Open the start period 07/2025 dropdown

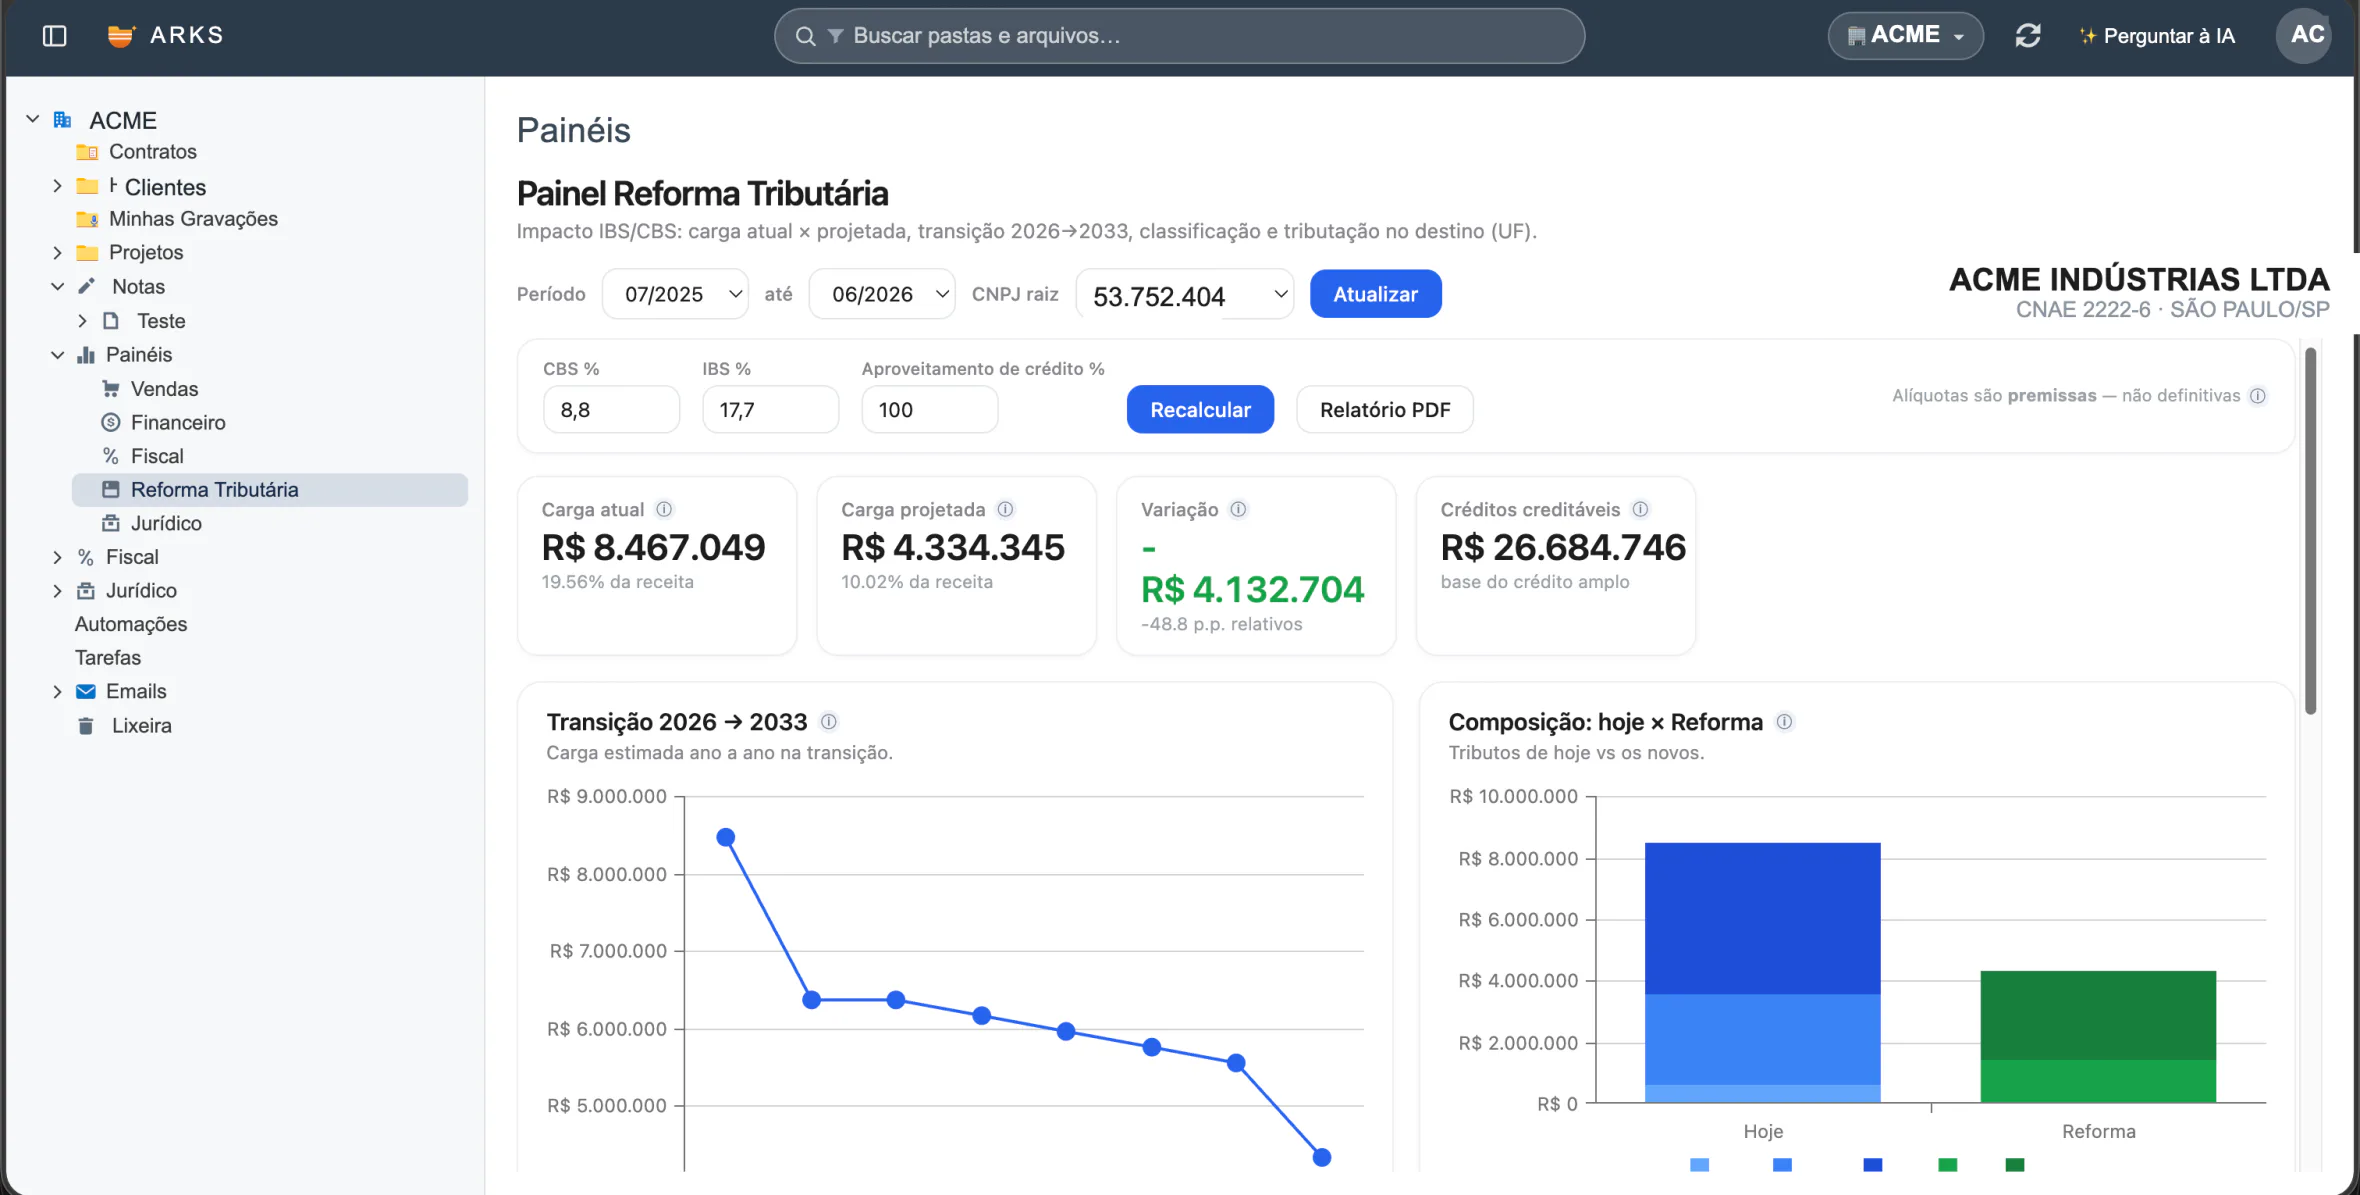[x=675, y=294]
